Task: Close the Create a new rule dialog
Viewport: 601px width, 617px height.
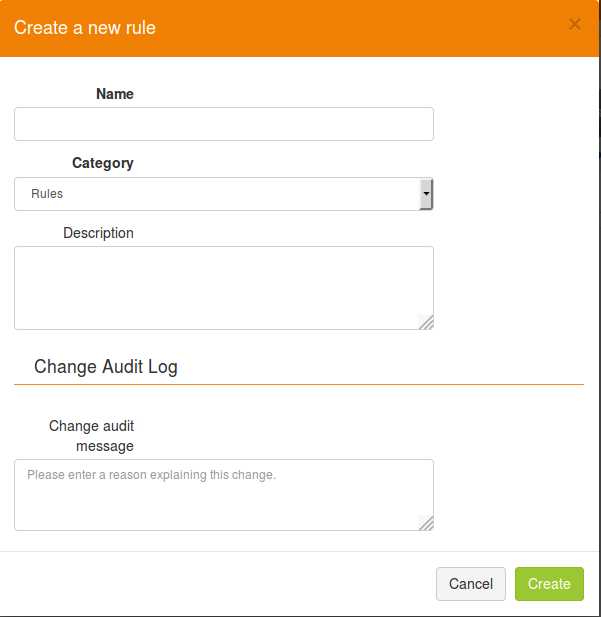Action: [575, 24]
